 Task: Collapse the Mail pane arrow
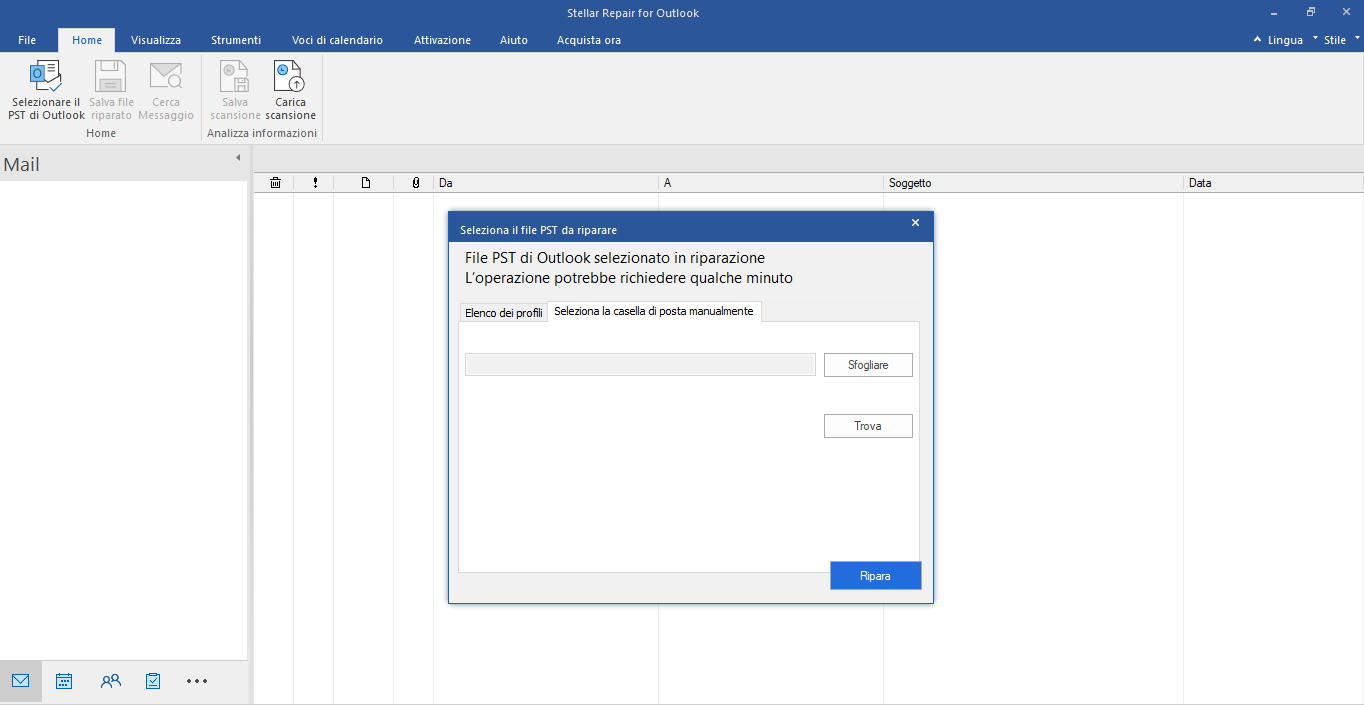click(x=238, y=158)
